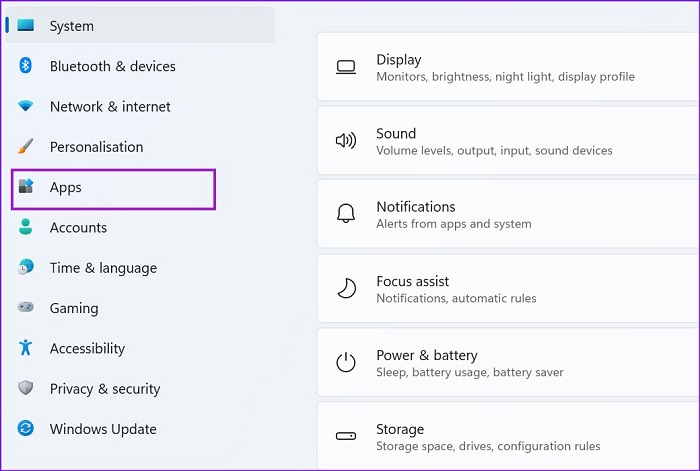Open Storage settings

(x=508, y=436)
